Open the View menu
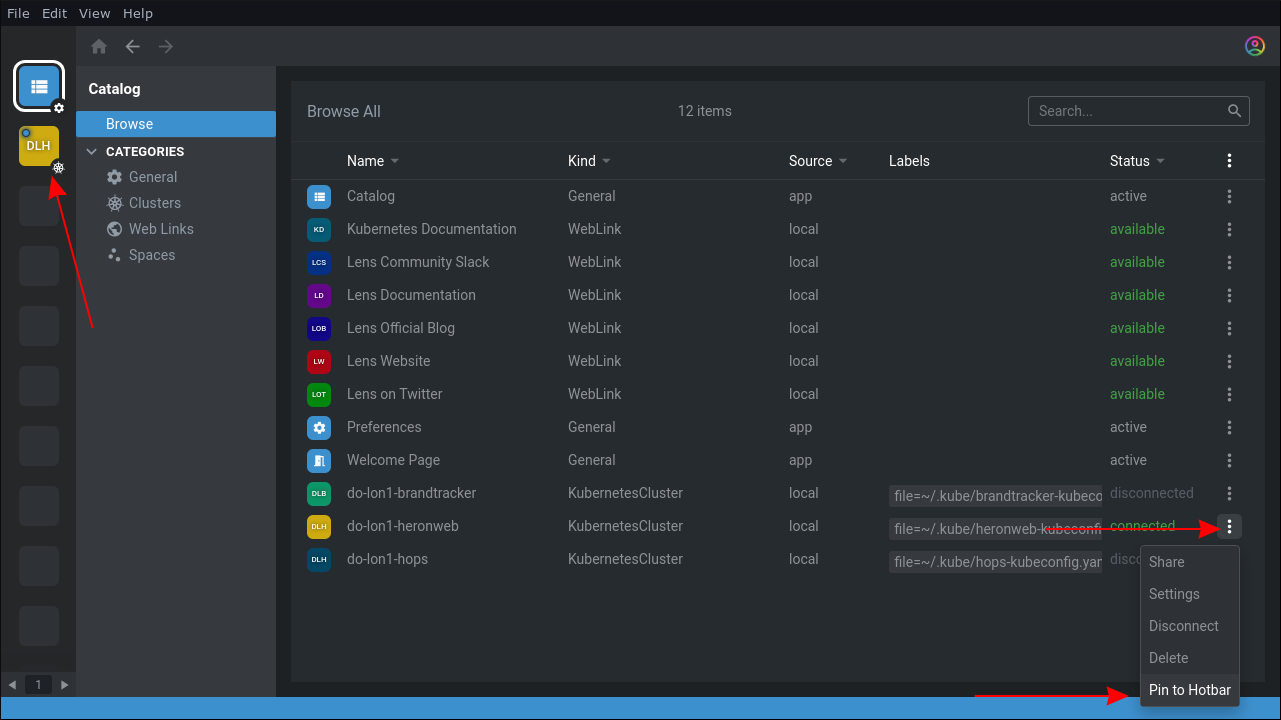Image resolution: width=1281 pixels, height=720 pixels. pos(94,13)
